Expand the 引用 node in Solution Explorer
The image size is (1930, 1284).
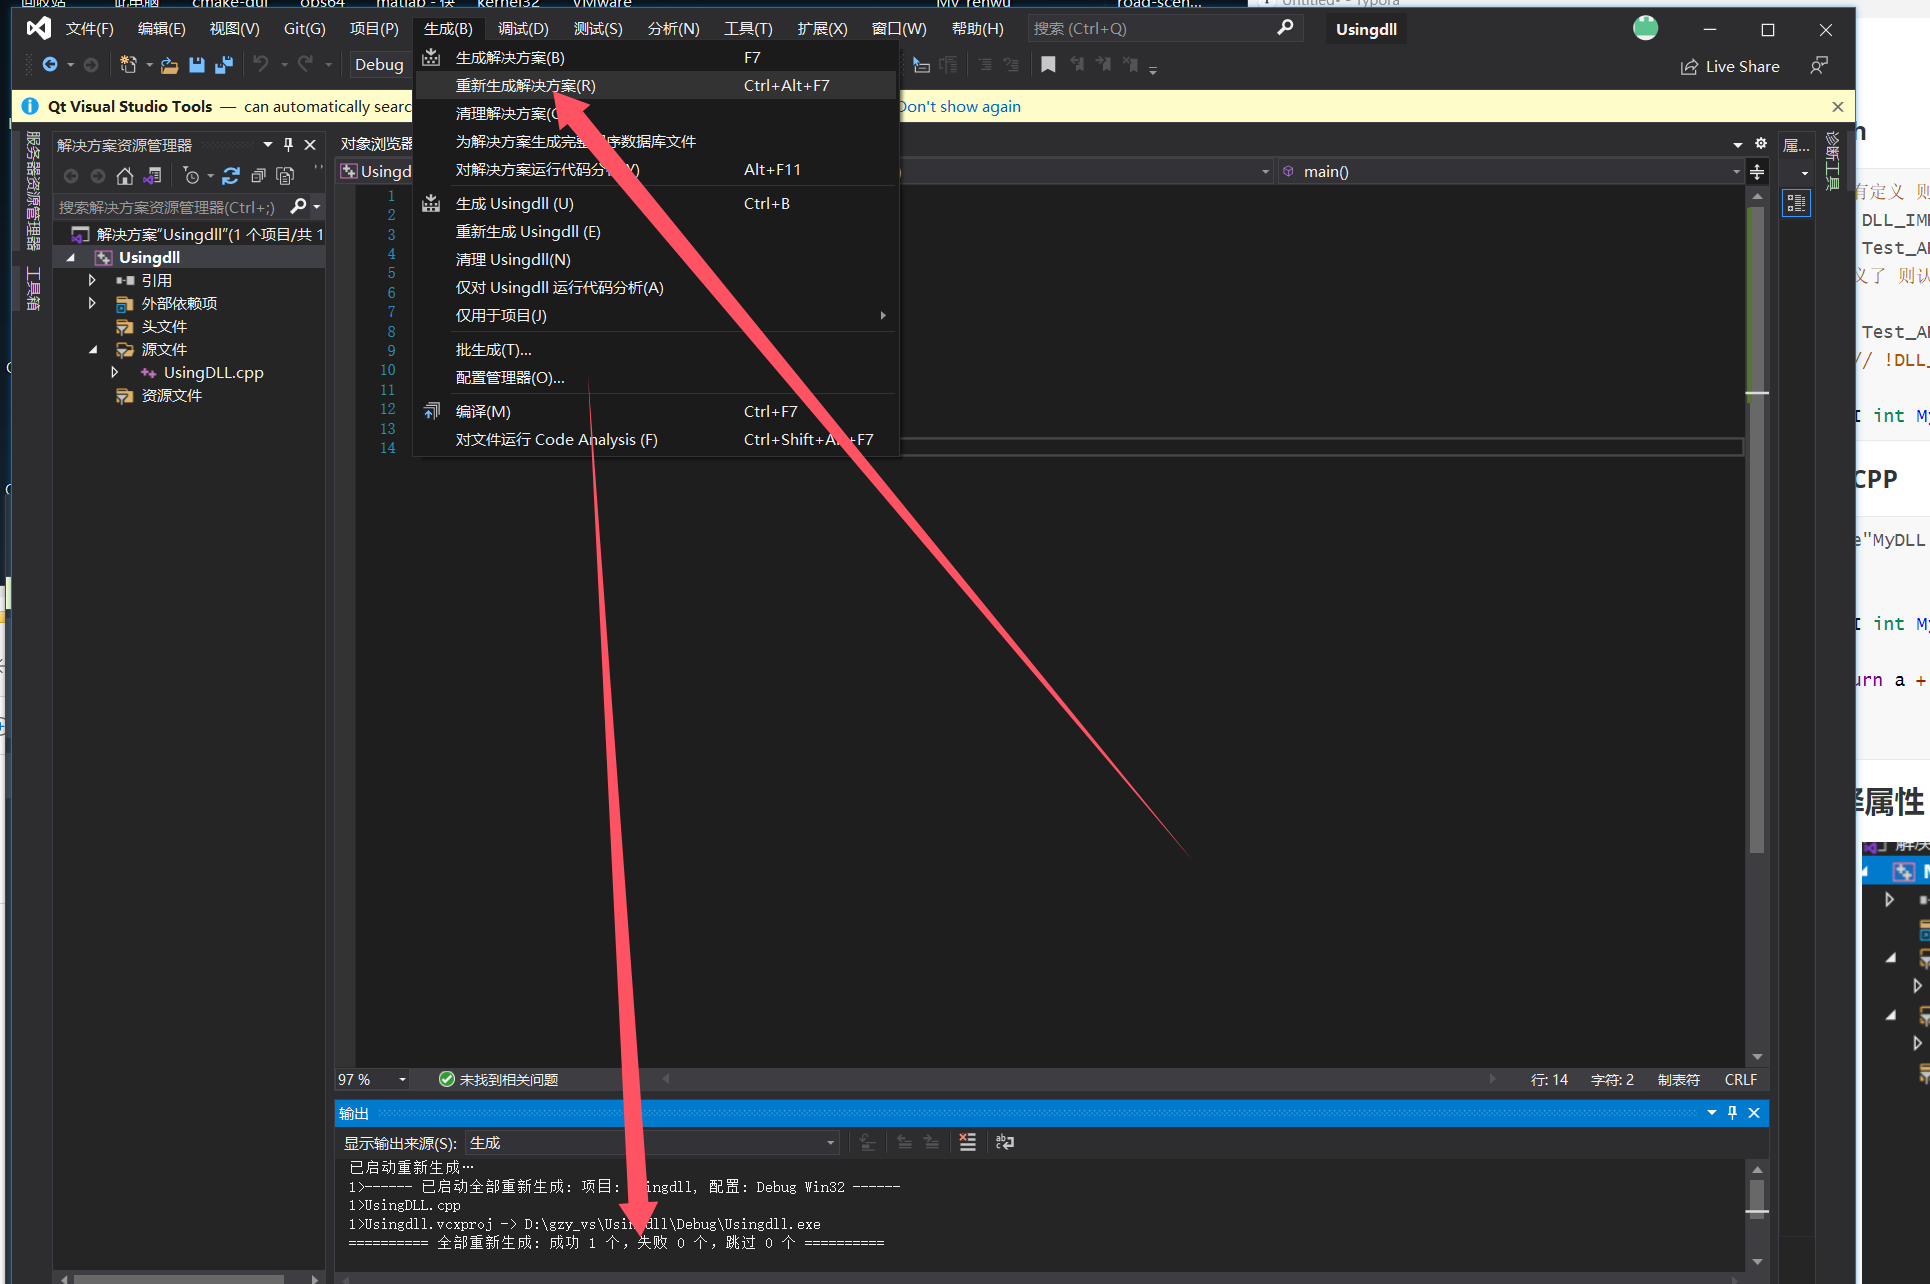[x=92, y=280]
